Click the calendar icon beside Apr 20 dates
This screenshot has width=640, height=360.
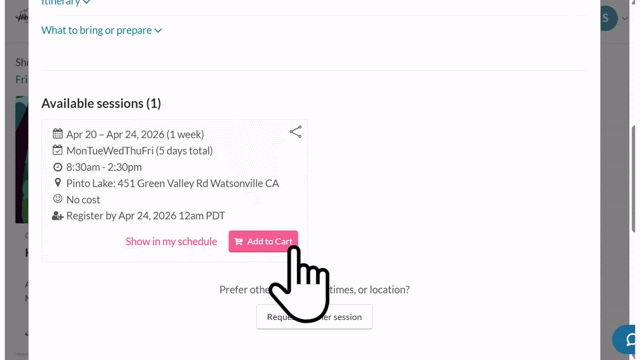pos(58,133)
